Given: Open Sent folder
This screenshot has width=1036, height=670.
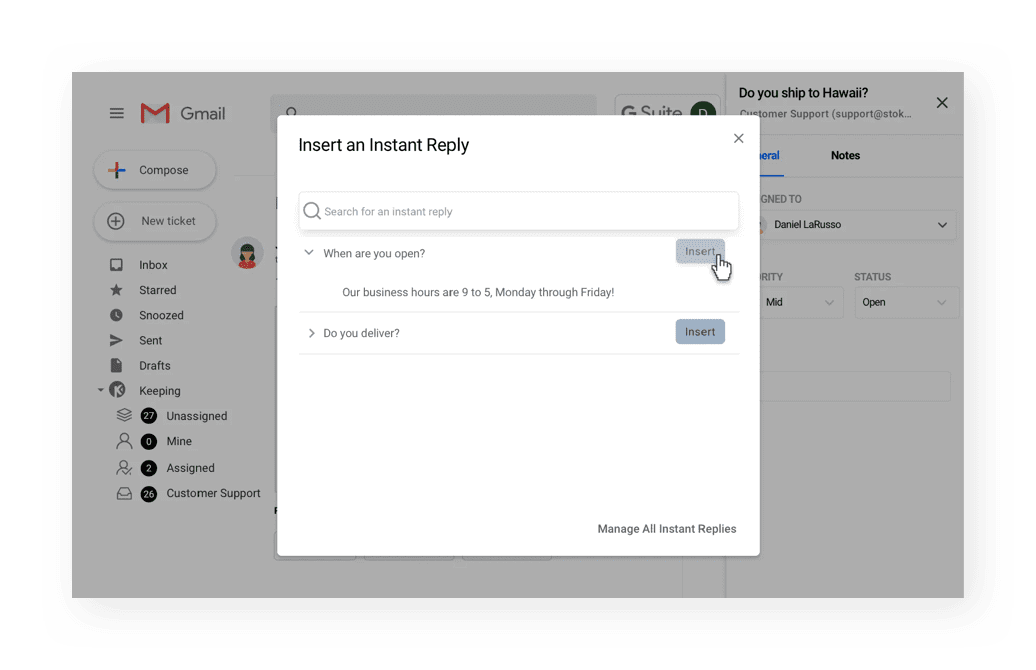Looking at the screenshot, I should click(x=151, y=340).
